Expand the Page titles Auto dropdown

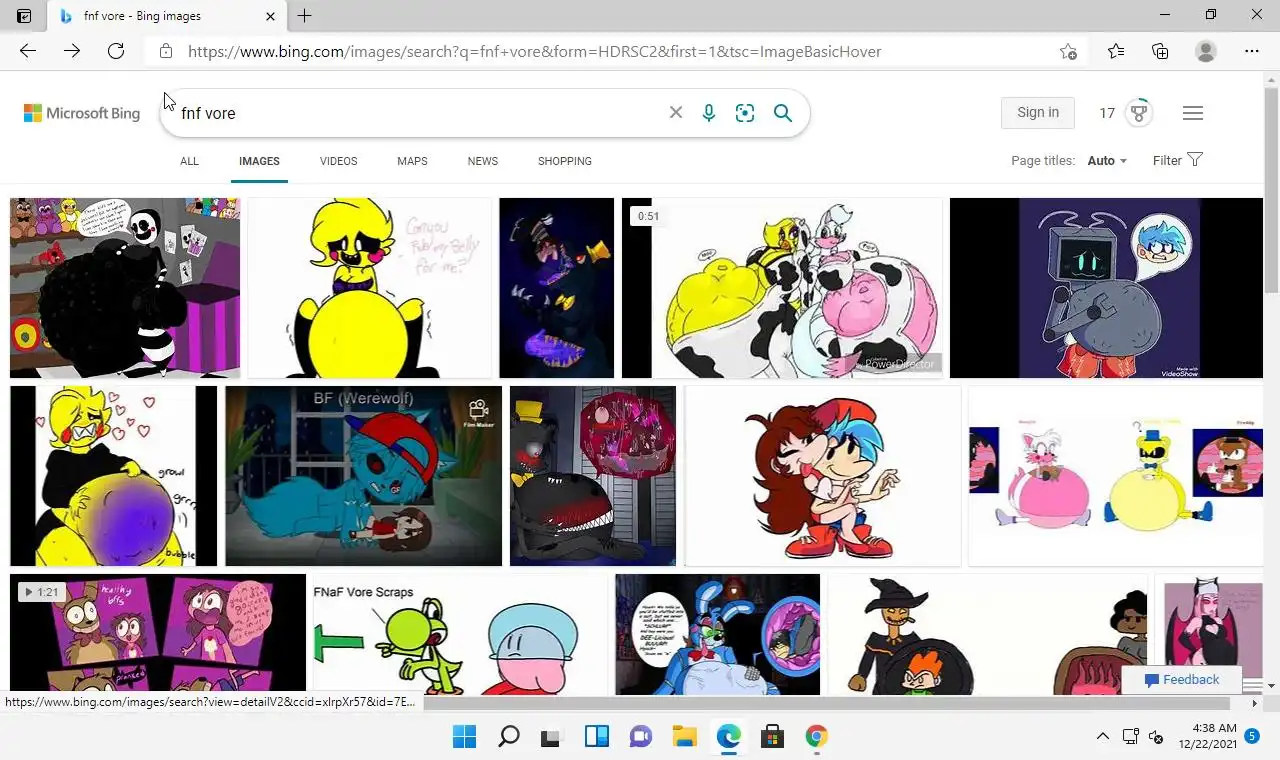pos(1107,161)
